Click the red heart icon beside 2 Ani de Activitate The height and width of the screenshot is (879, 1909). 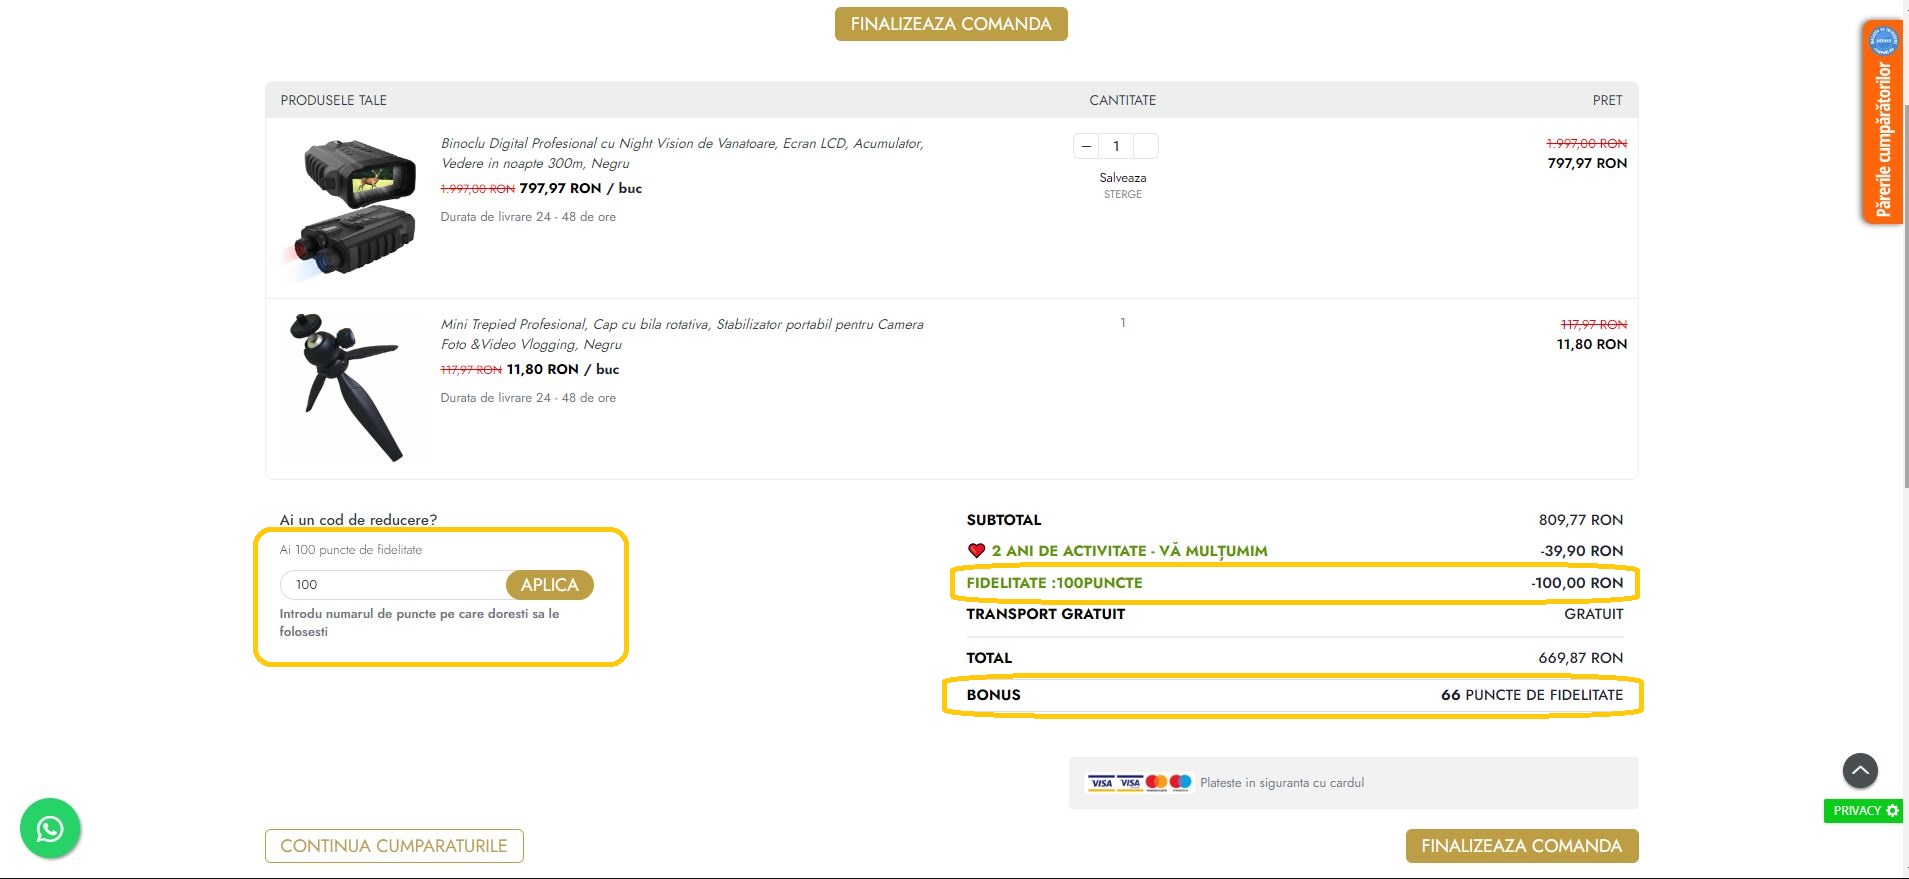click(x=977, y=551)
